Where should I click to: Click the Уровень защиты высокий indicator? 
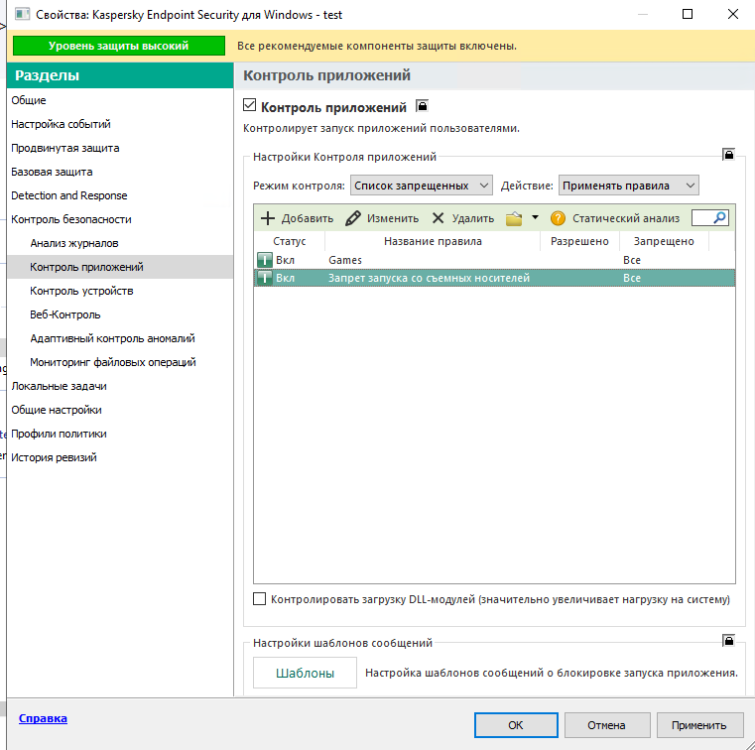(x=118, y=46)
